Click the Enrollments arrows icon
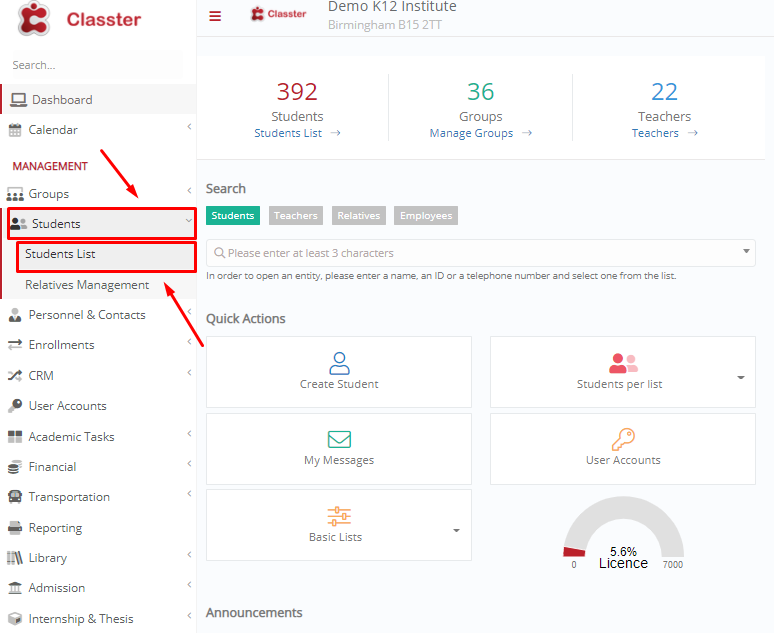The height and width of the screenshot is (633, 774). [x=15, y=345]
